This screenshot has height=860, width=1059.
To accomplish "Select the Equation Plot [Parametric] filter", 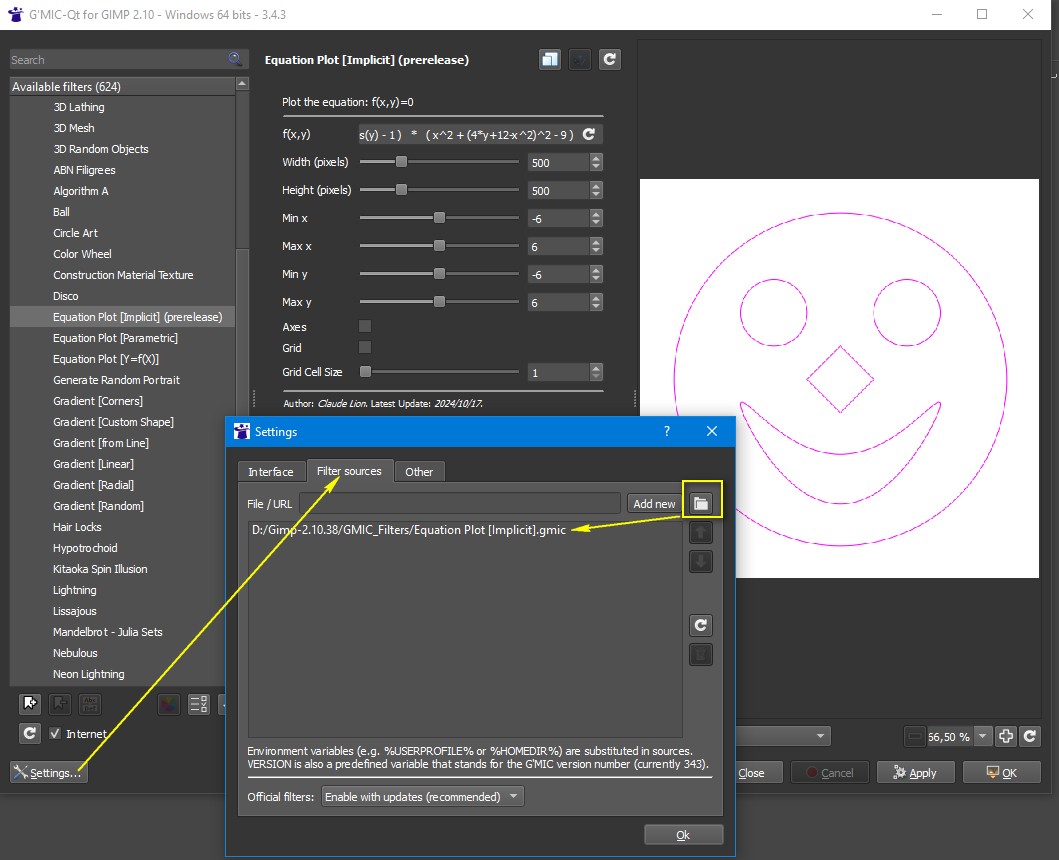I will tap(115, 338).
